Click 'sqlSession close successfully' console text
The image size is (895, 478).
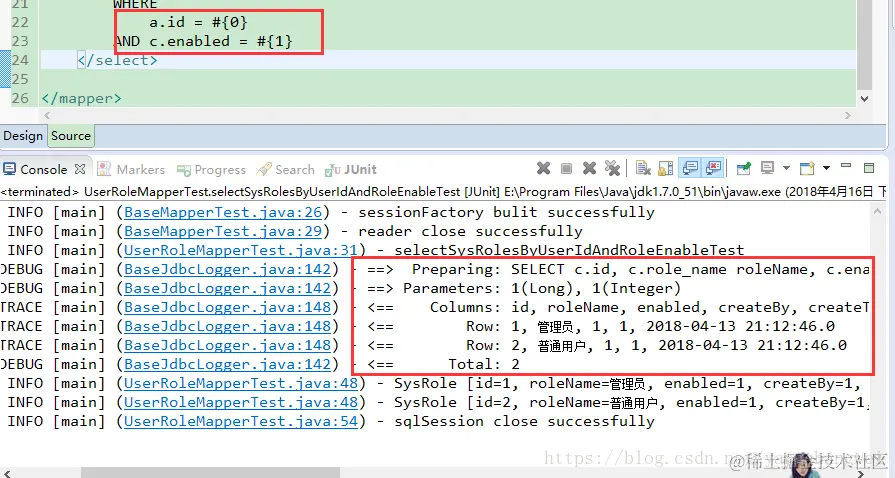pyautogui.click(x=524, y=421)
